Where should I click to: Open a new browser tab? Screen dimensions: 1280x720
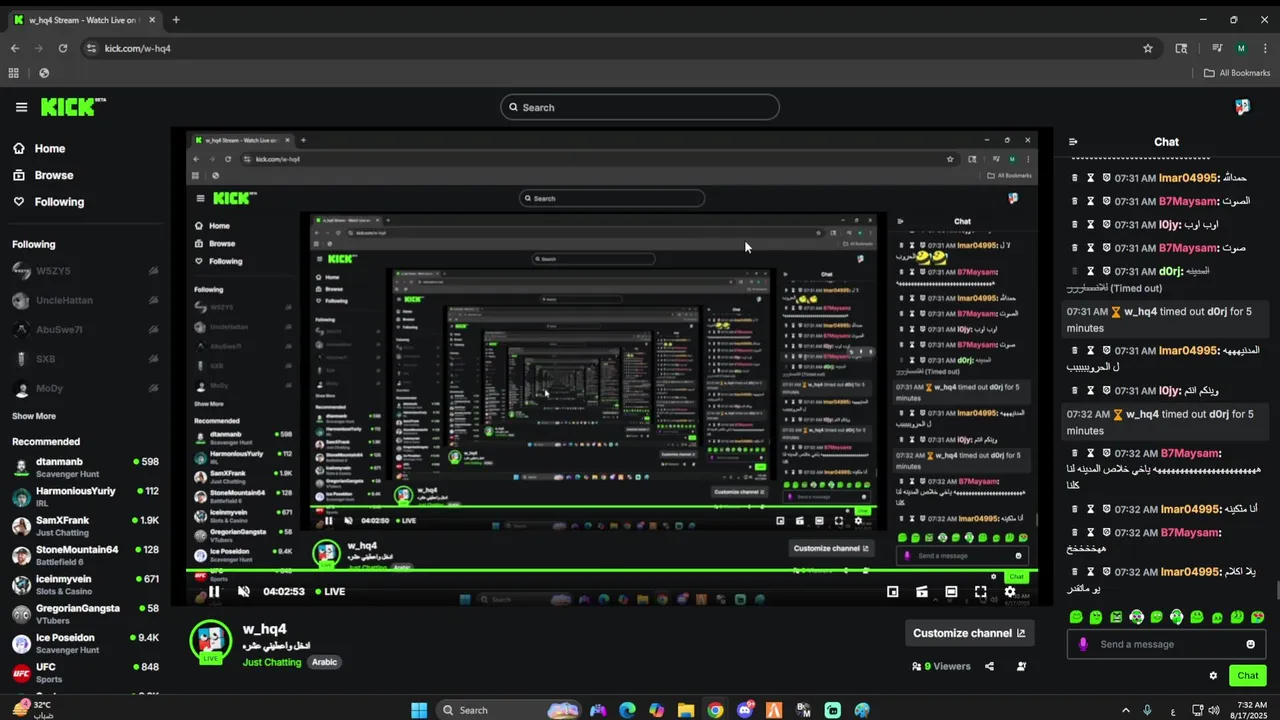point(176,20)
